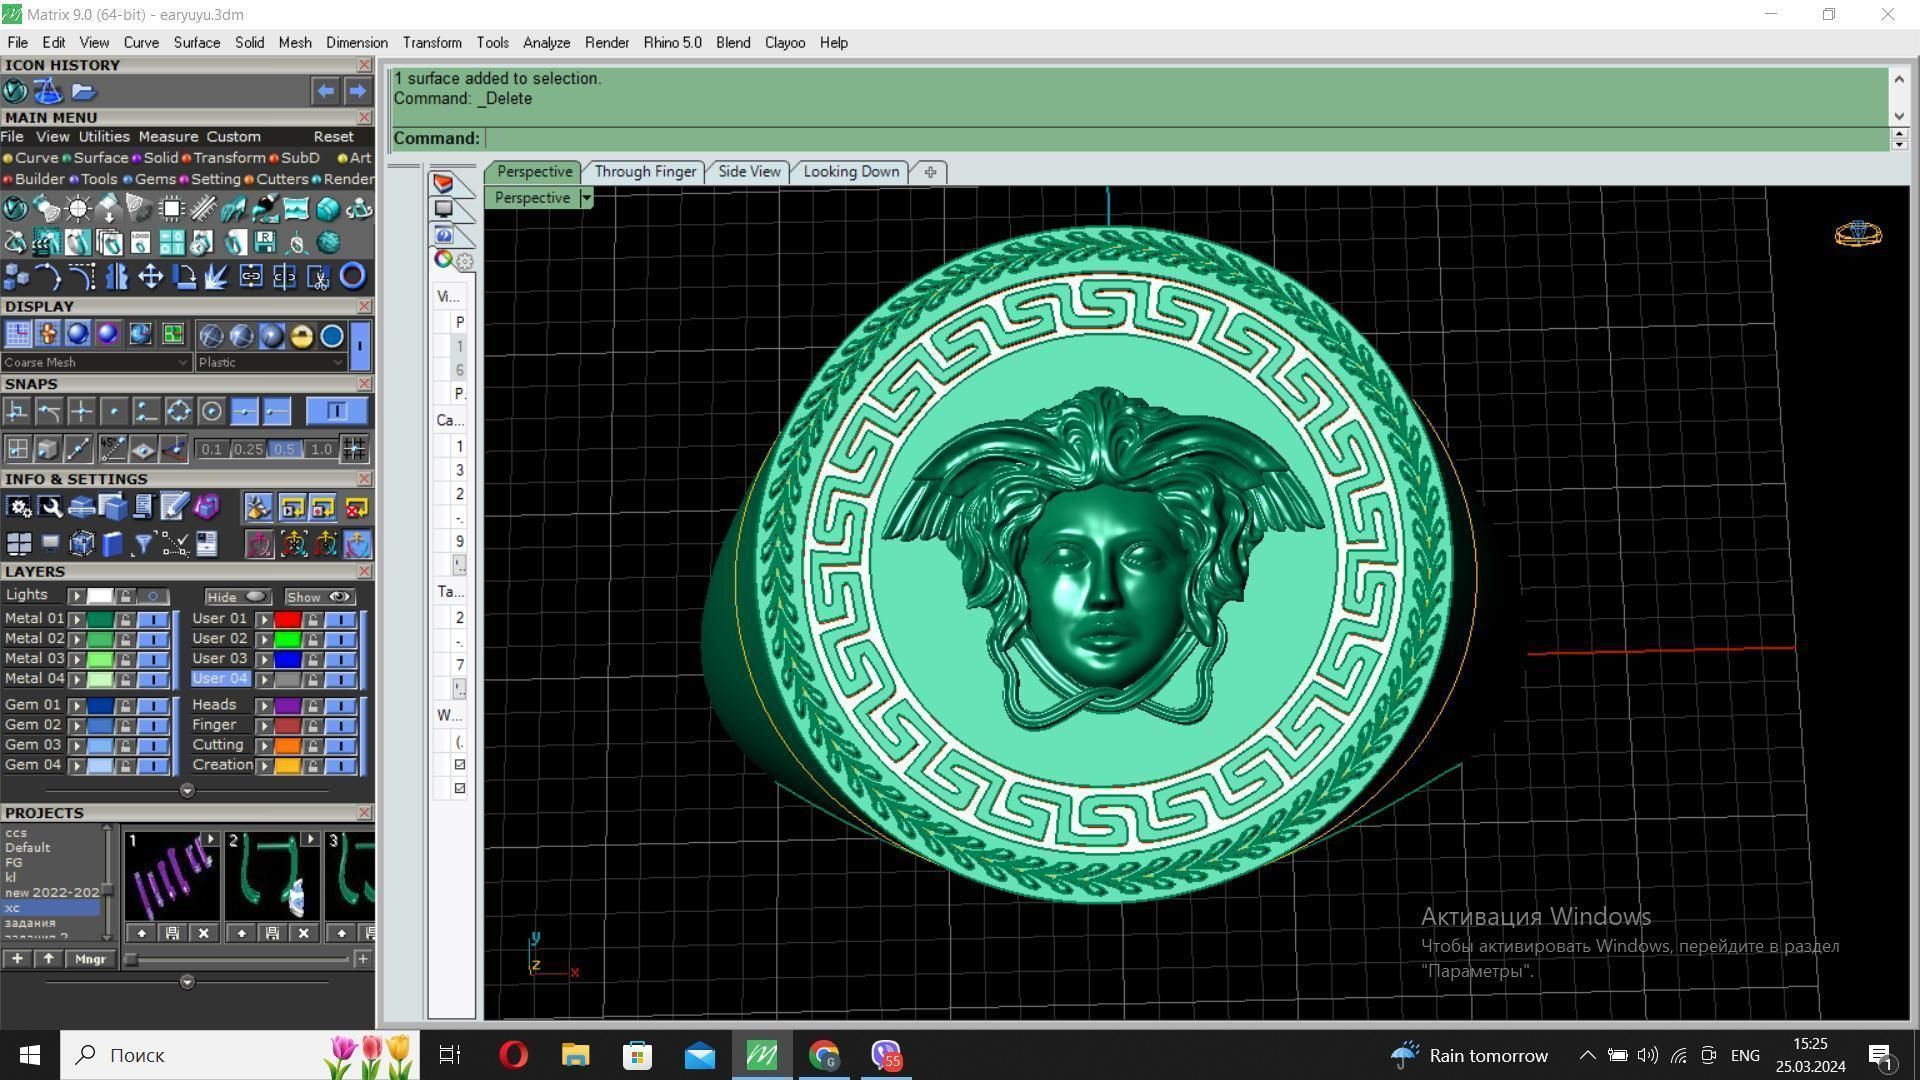Toggle visibility of the Metal 01 layer
The height and width of the screenshot is (1080, 1920).
coord(152,619)
